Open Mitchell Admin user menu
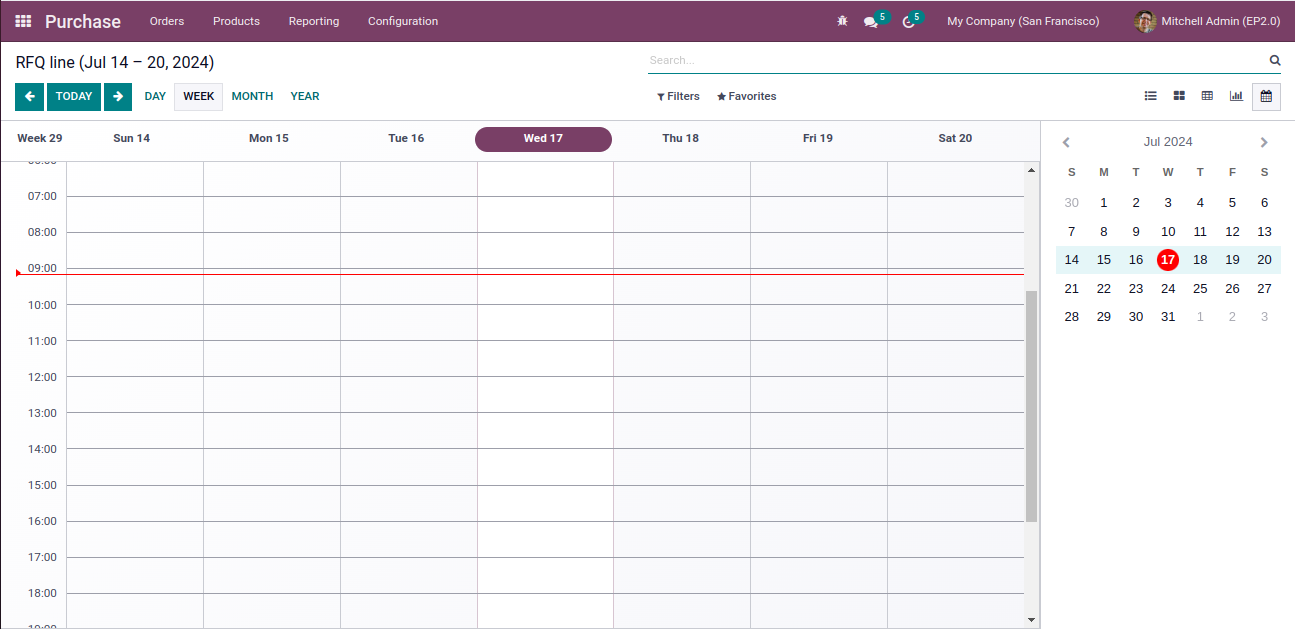Image resolution: width=1295 pixels, height=629 pixels. (x=1208, y=21)
